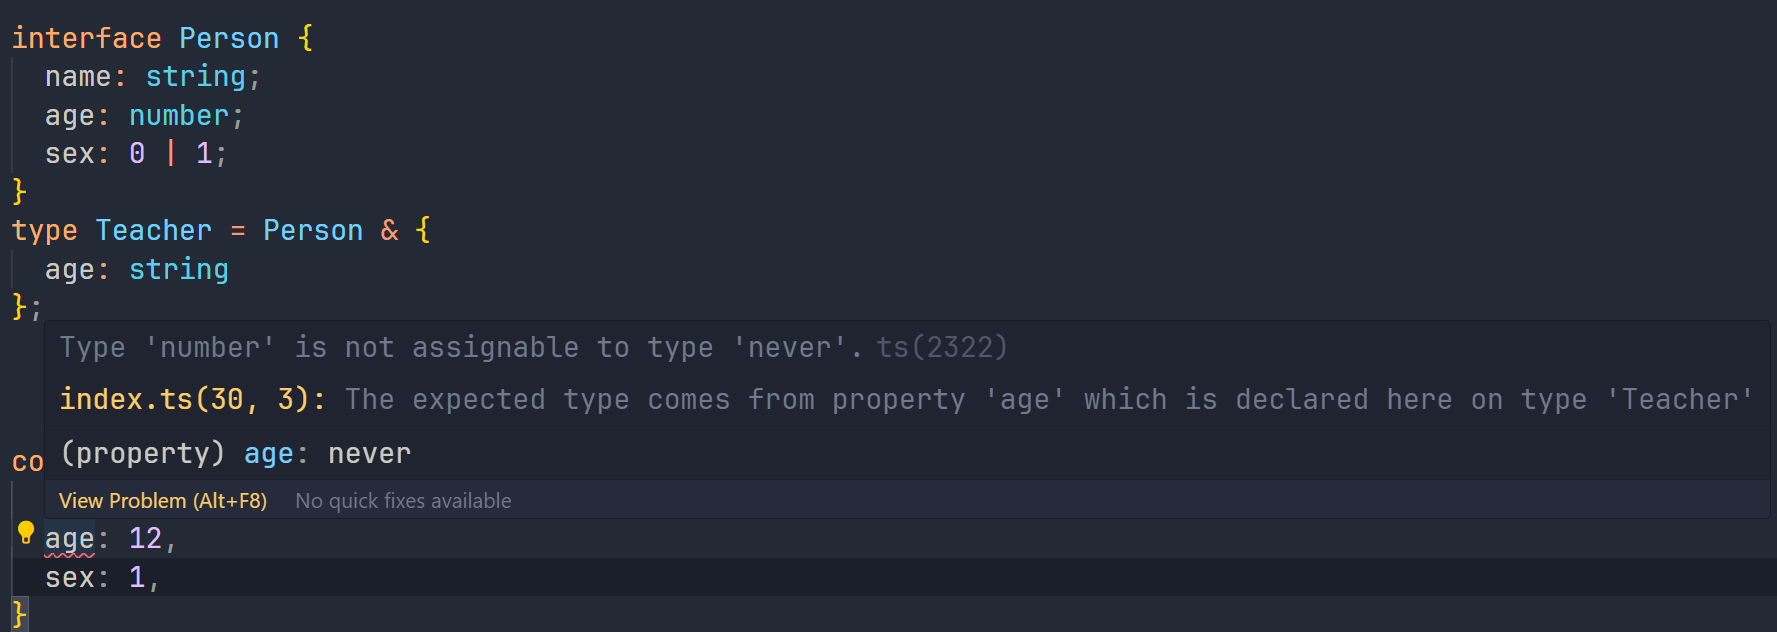
Task: Click the '(property) age: never' hover text
Action: [236, 454]
